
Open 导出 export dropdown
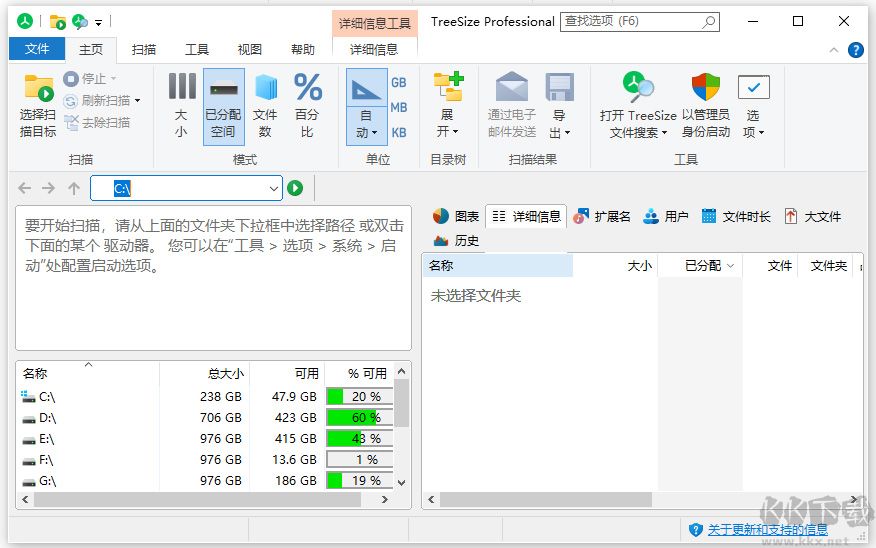click(x=559, y=106)
